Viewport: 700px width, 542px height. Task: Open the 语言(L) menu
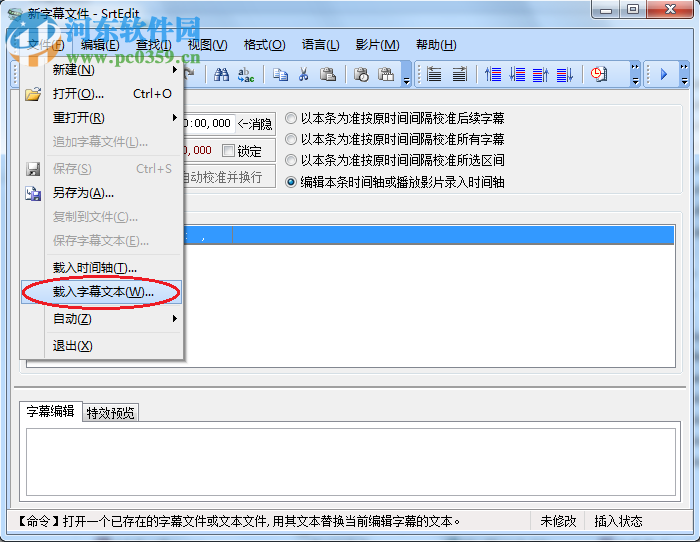coord(321,45)
